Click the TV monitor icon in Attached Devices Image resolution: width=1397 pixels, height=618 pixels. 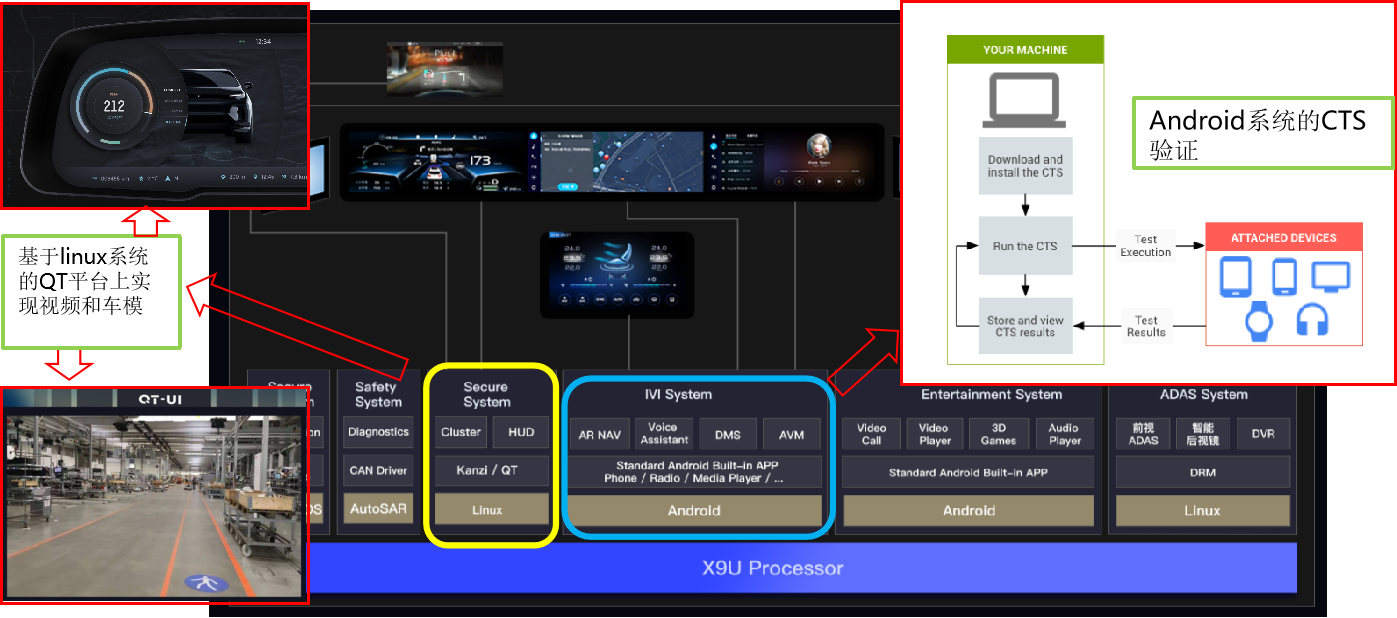1331,276
